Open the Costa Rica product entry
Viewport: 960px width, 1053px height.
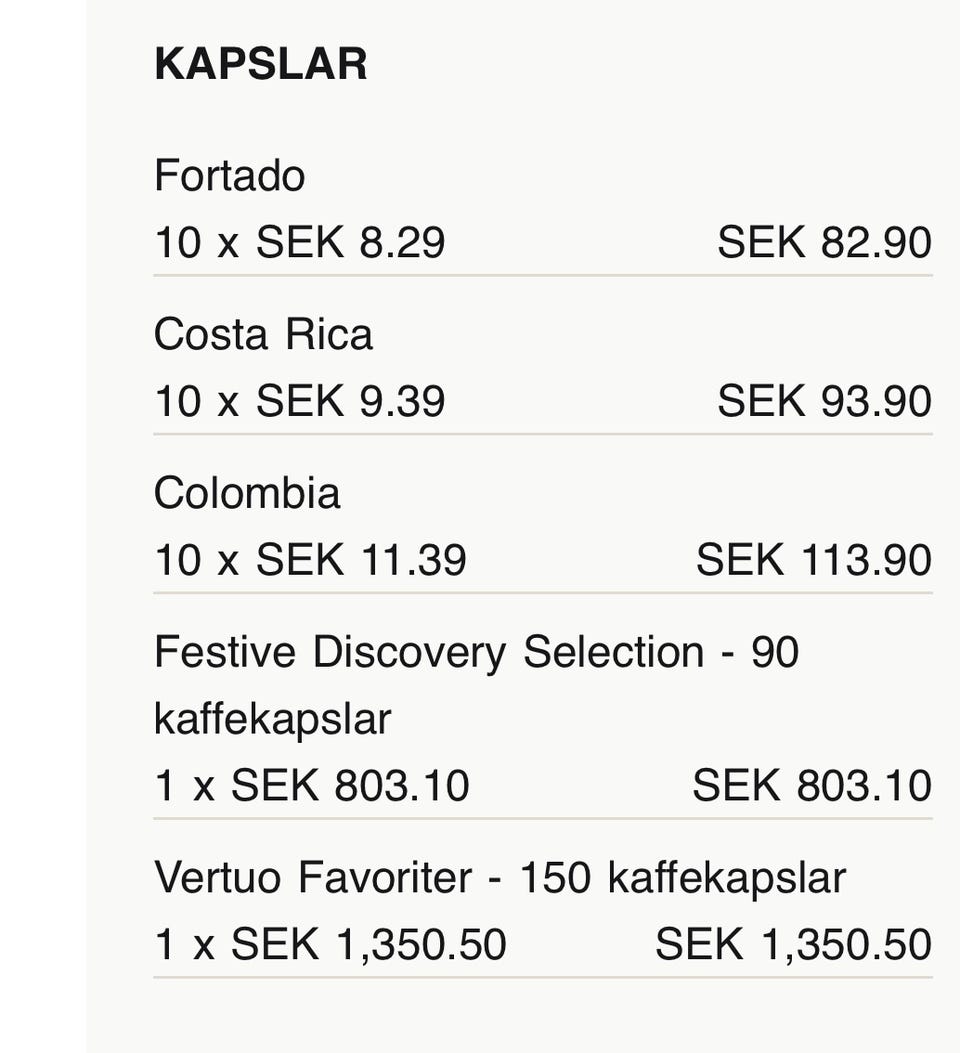pyautogui.click(x=263, y=334)
